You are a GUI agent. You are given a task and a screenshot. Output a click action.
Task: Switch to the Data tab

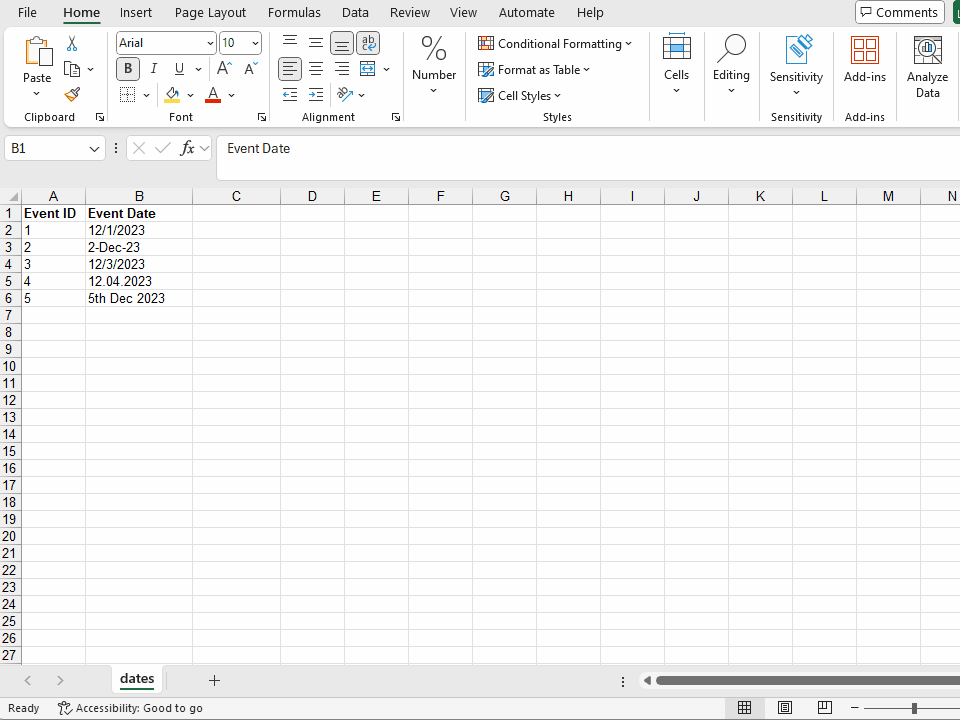(x=355, y=12)
